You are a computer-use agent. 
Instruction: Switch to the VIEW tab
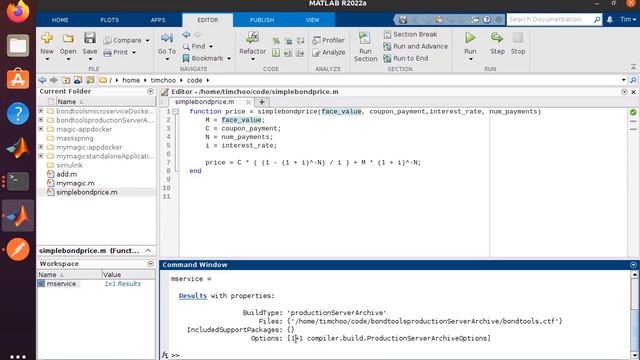pyautogui.click(x=312, y=20)
